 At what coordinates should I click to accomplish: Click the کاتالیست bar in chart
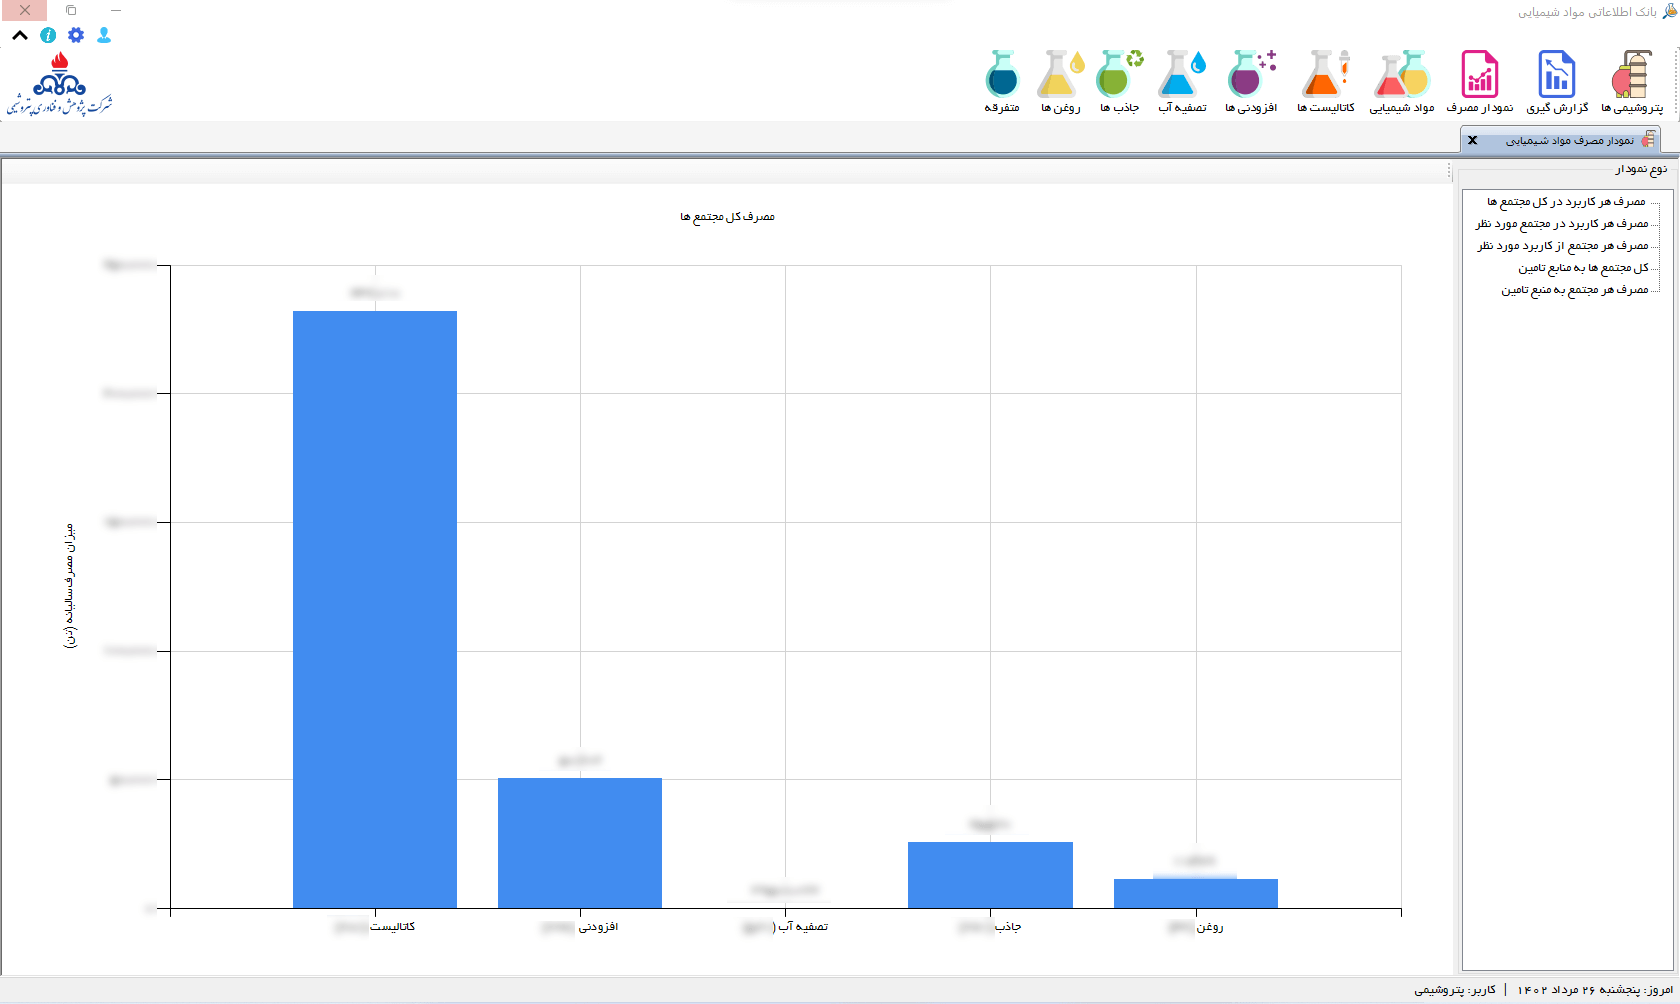375,610
